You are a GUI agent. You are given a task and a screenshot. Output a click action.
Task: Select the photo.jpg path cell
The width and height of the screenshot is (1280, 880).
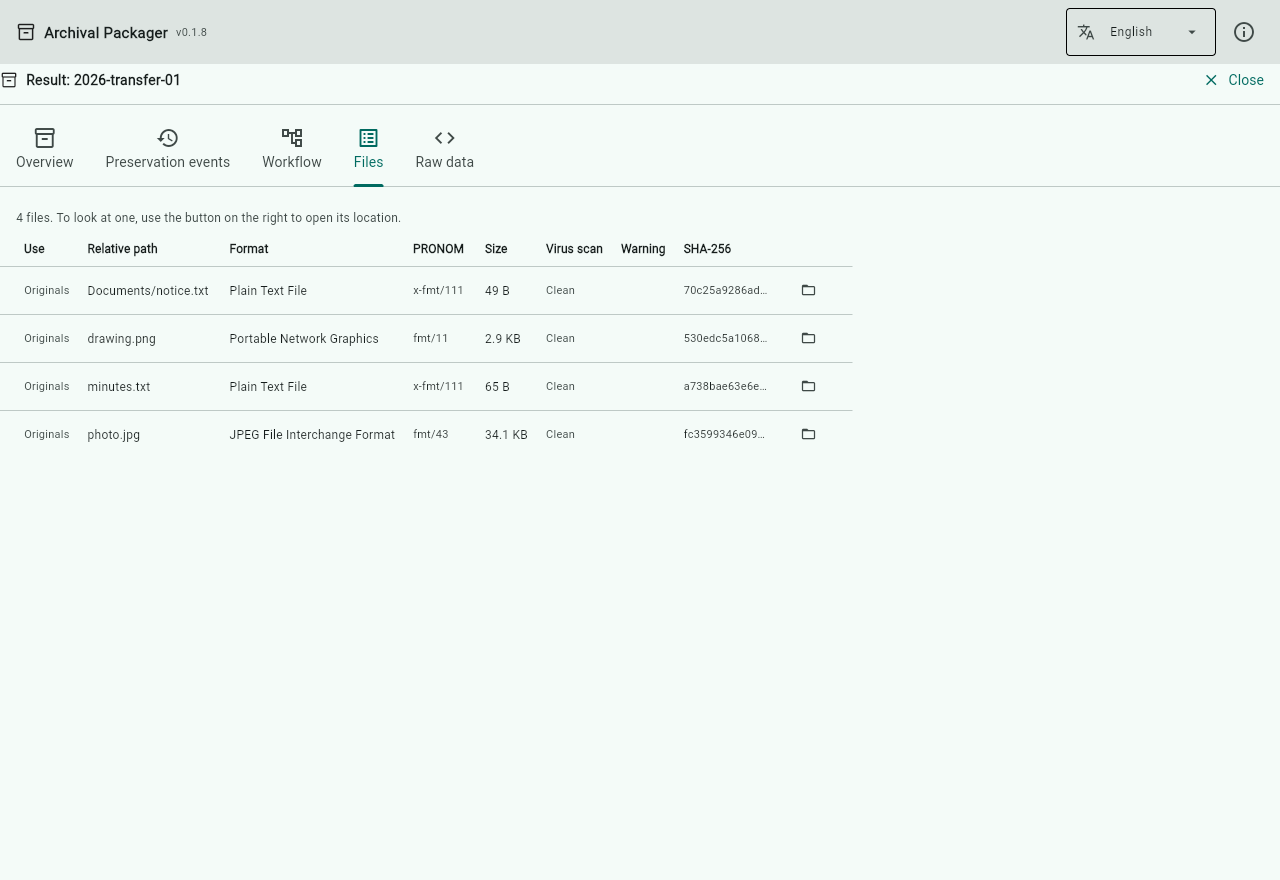114,435
